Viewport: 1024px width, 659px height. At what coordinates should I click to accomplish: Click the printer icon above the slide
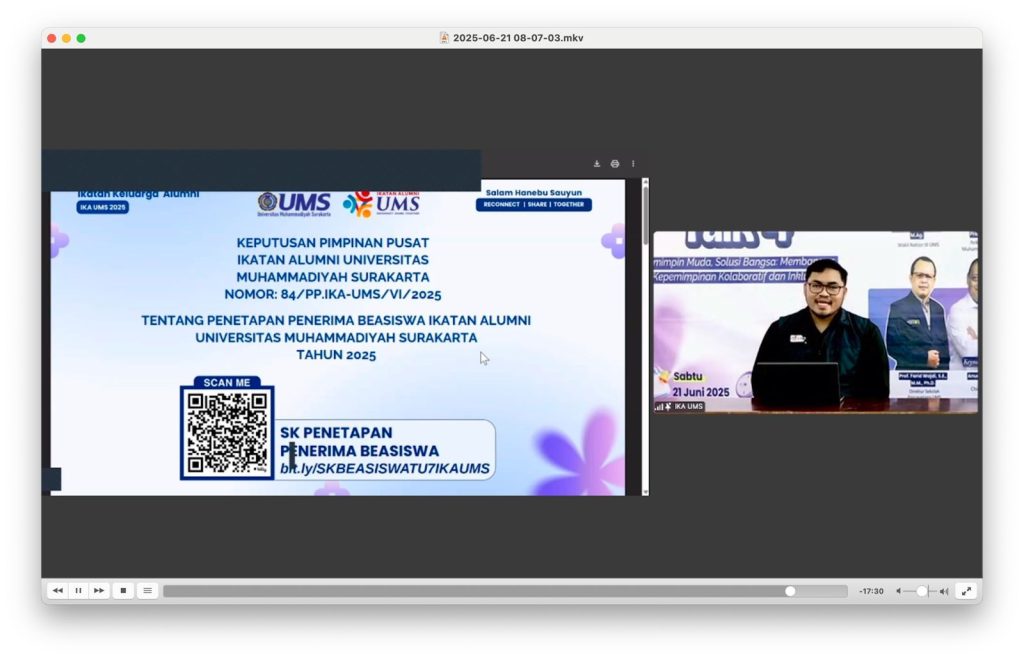pyautogui.click(x=615, y=164)
